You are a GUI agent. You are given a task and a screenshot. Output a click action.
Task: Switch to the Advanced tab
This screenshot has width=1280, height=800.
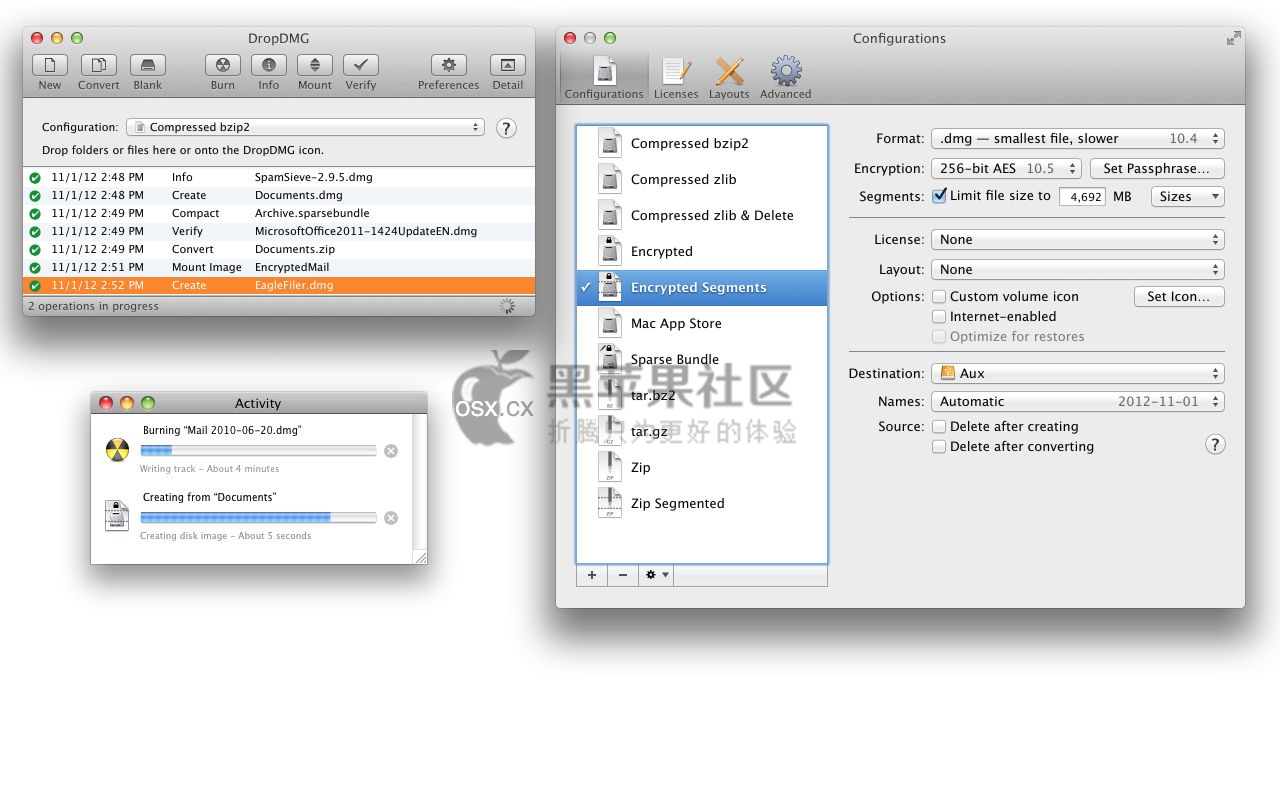click(x=786, y=78)
